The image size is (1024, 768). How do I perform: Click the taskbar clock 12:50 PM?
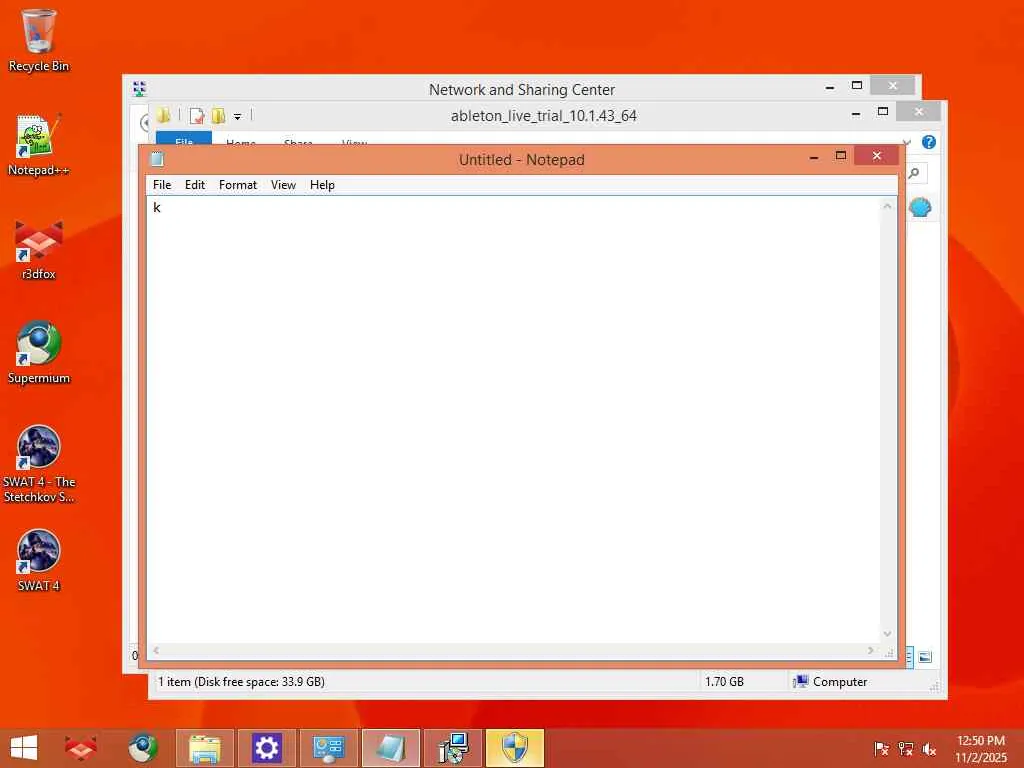tap(980, 749)
